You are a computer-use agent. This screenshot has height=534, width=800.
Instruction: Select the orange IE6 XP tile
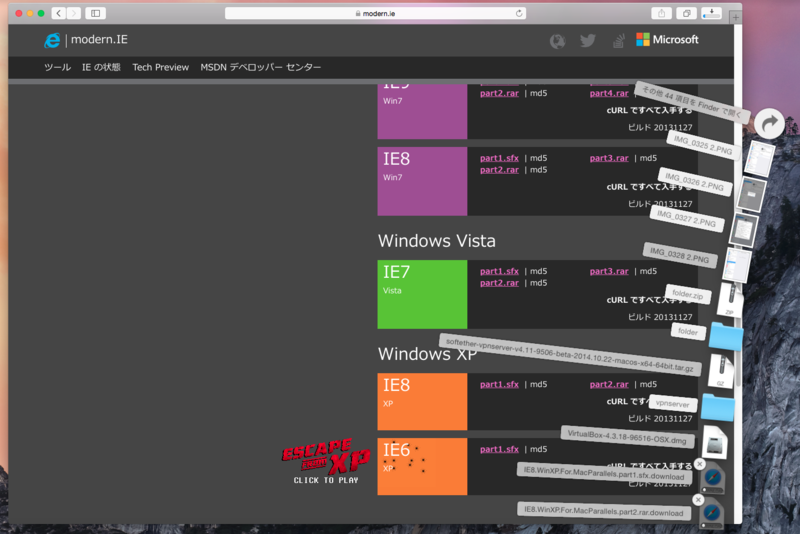[x=422, y=466]
